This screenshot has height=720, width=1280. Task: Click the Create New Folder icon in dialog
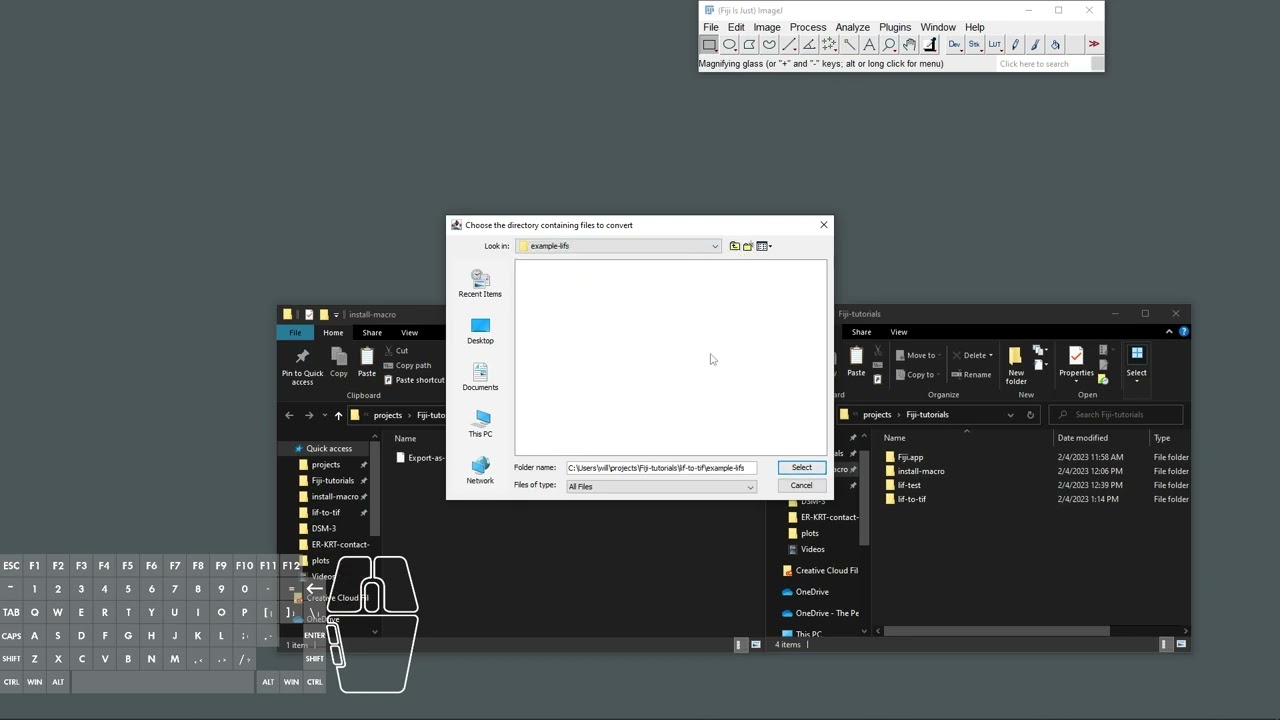point(747,246)
